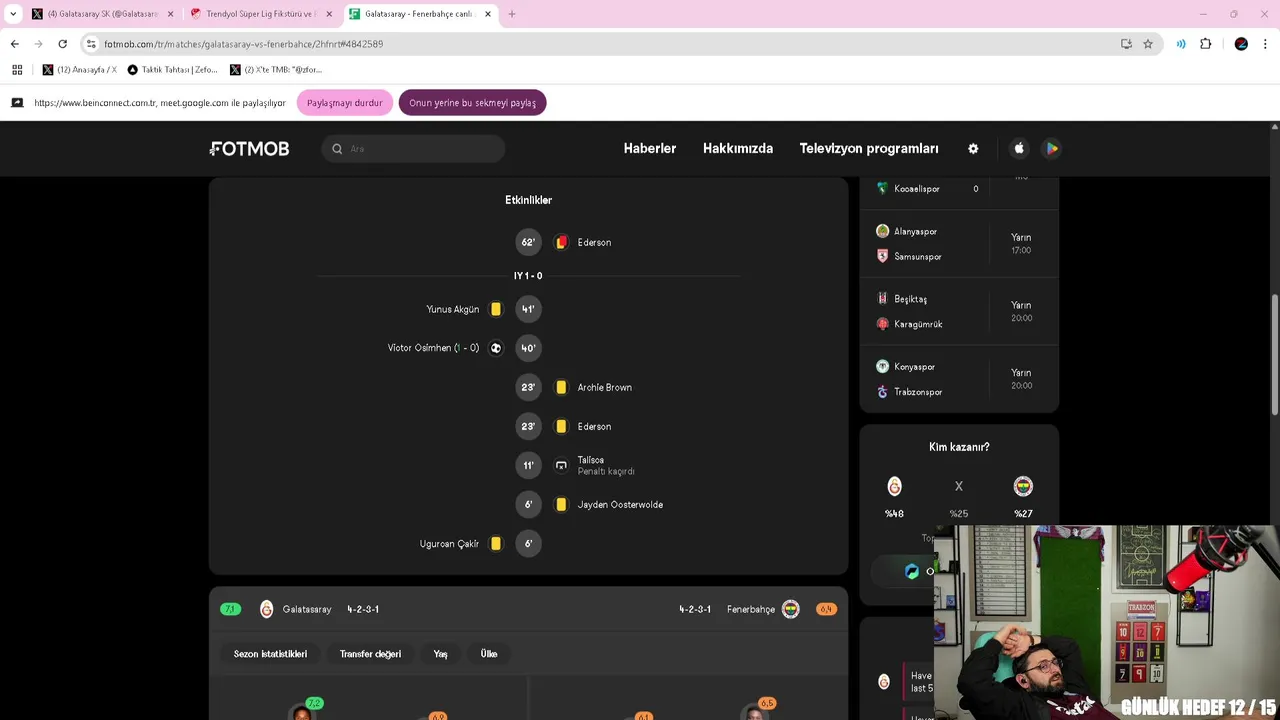Switch to Trendyol Süper Lig Fikstürü tab
Screen dimensions: 1280x720
[x=261, y=14]
